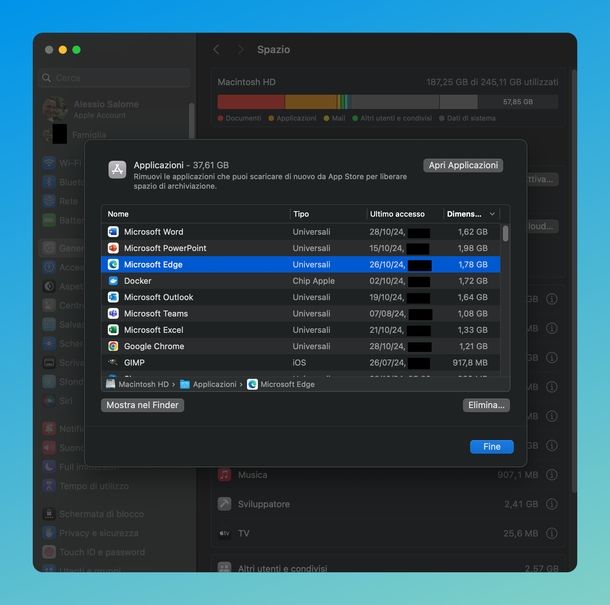Image resolution: width=610 pixels, height=605 pixels.
Task: Click the 917,8 MB size cell
Action: coord(470,363)
